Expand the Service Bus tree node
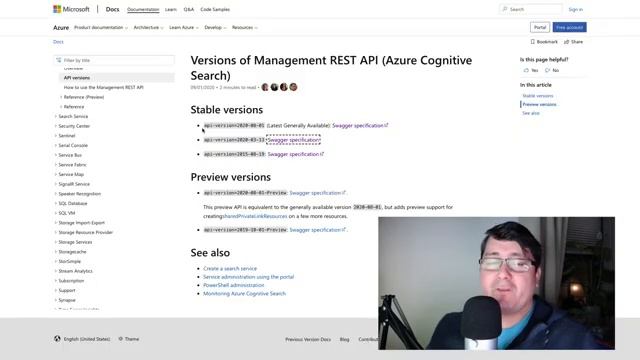Screen dimensions: 640x360 [56, 155]
